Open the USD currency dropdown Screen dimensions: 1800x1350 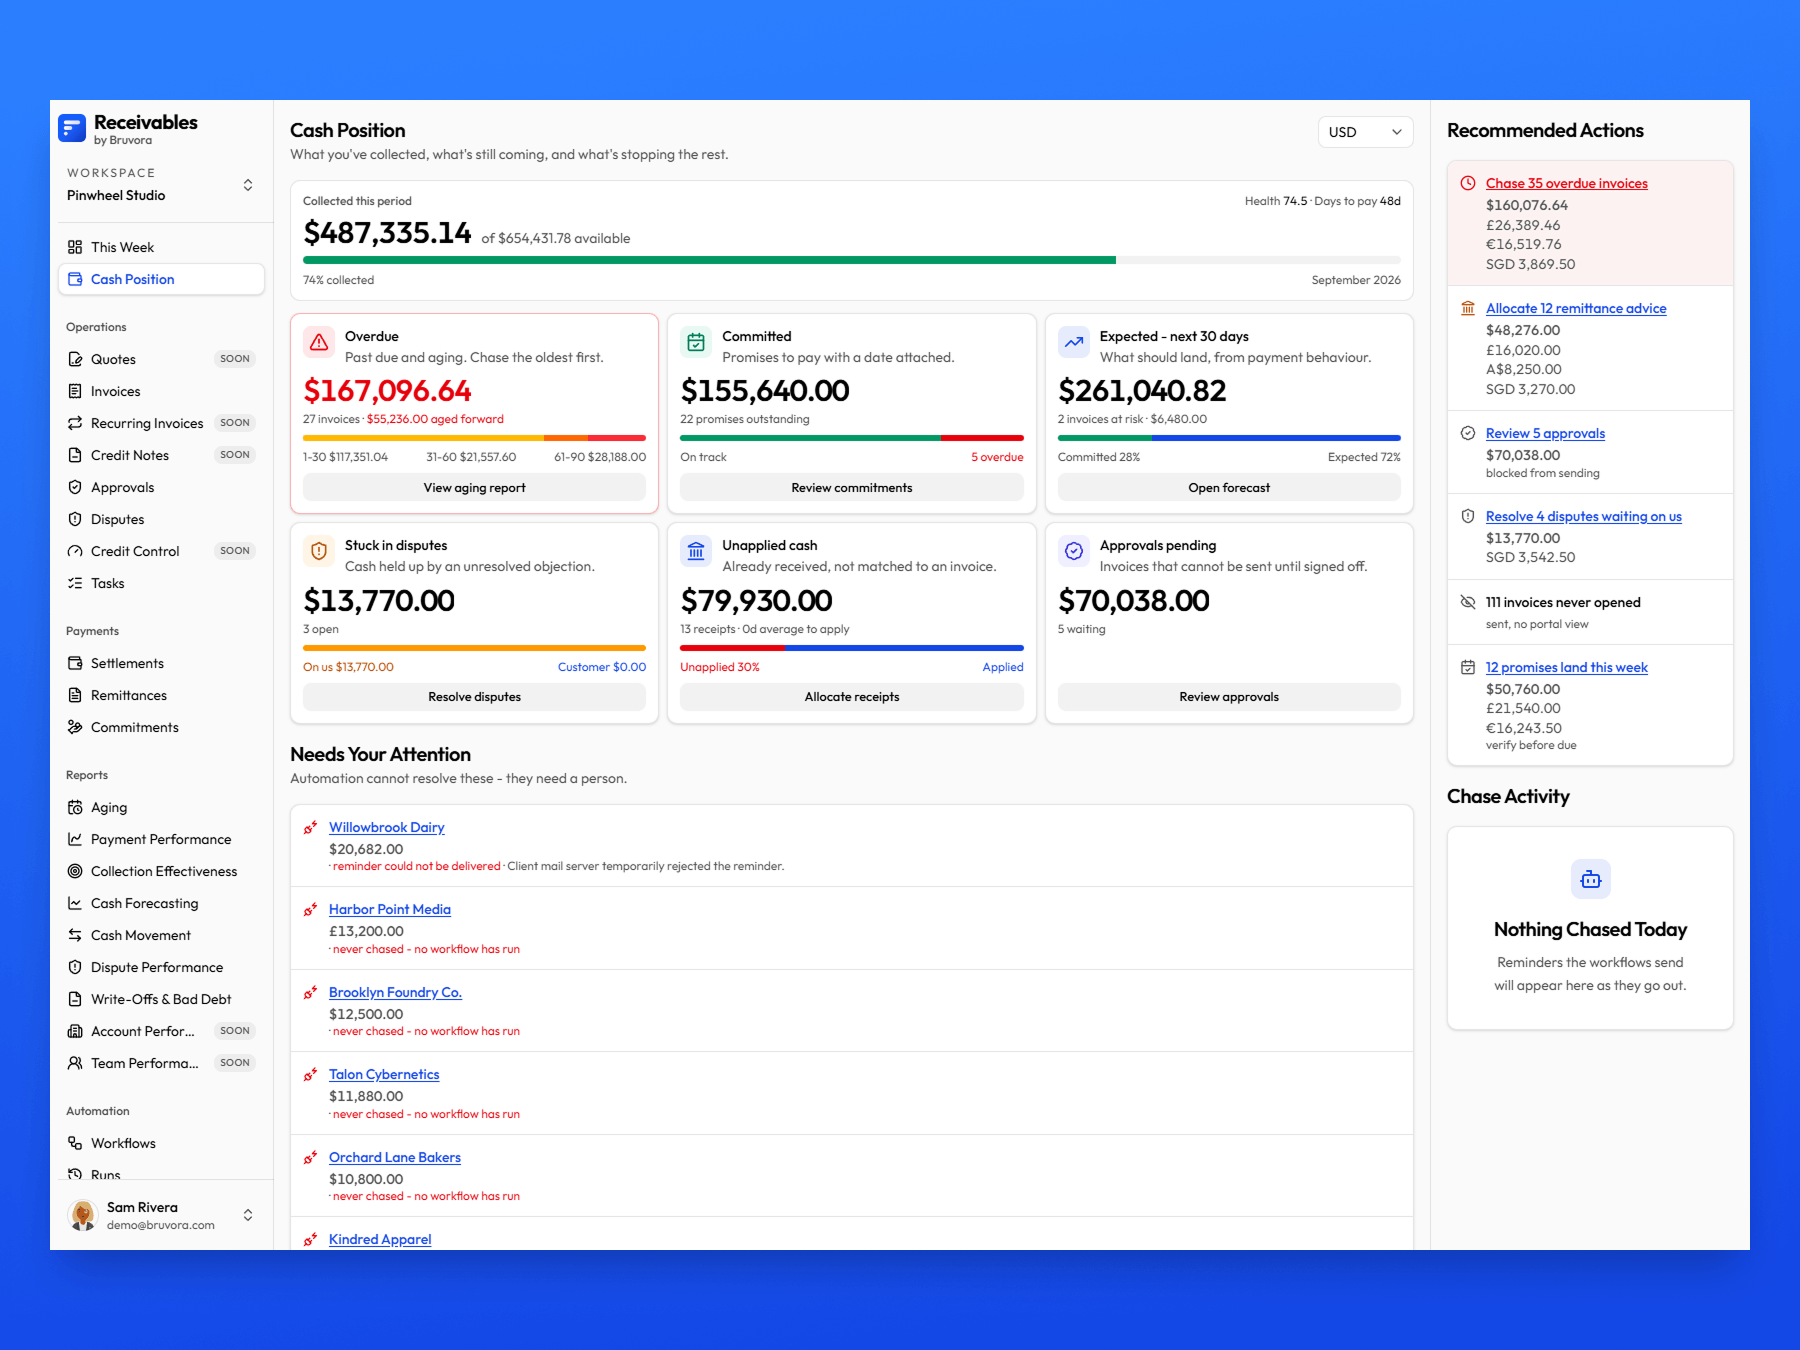pos(1365,132)
